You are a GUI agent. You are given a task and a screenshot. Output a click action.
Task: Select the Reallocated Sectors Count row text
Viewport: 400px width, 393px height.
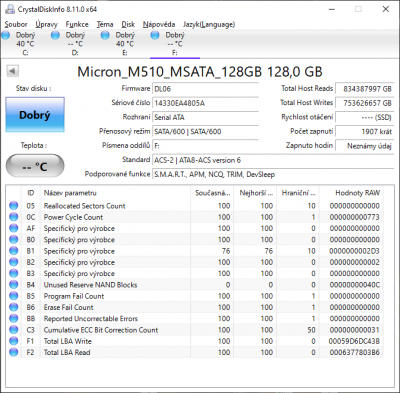[84, 206]
